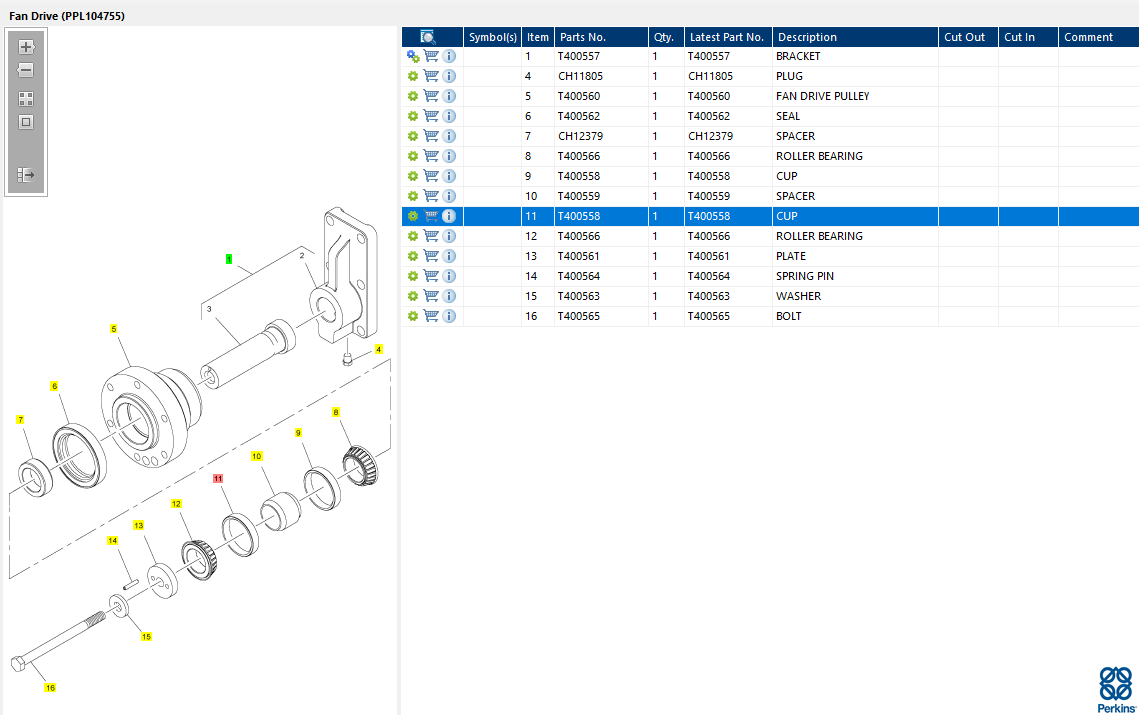Sort table by Description column header
The image size is (1139, 715).
[807, 37]
